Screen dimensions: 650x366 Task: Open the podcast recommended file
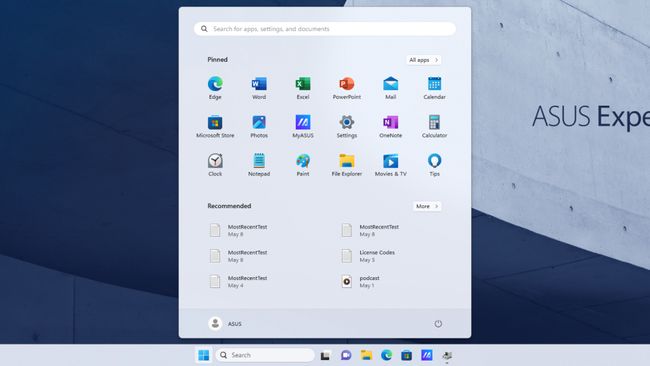361,281
